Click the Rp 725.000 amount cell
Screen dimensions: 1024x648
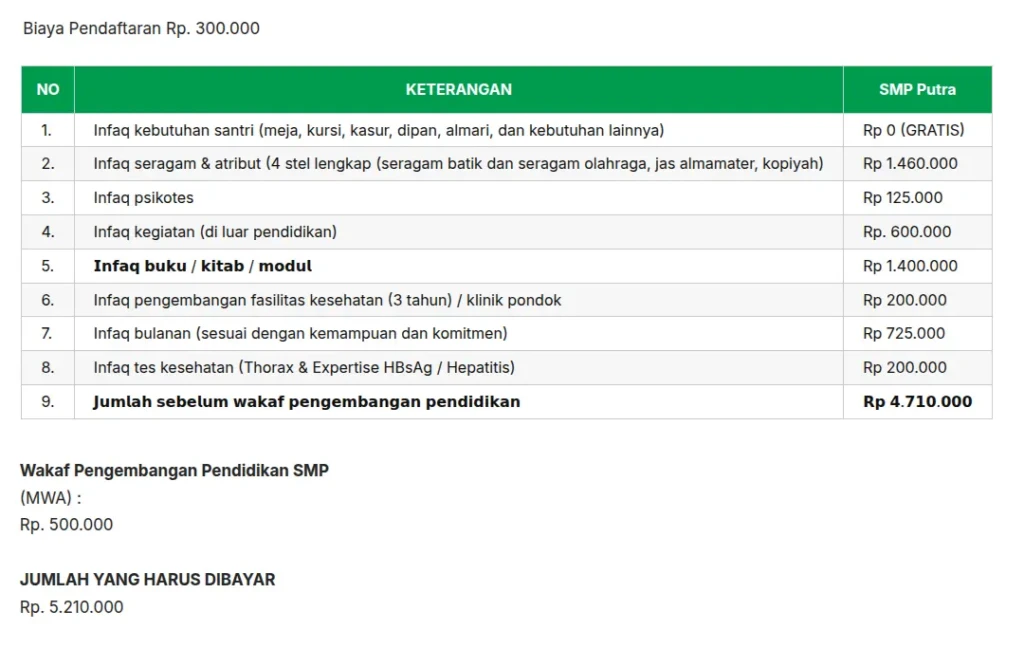(904, 333)
